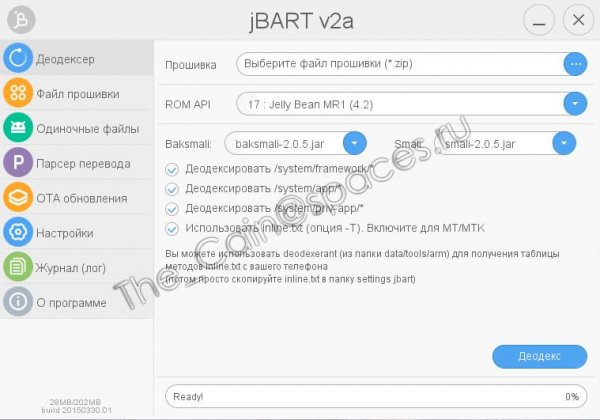Click the green Журнал (лог) document icon
Image resolution: width=600 pixels, height=420 pixels.
(x=18, y=267)
